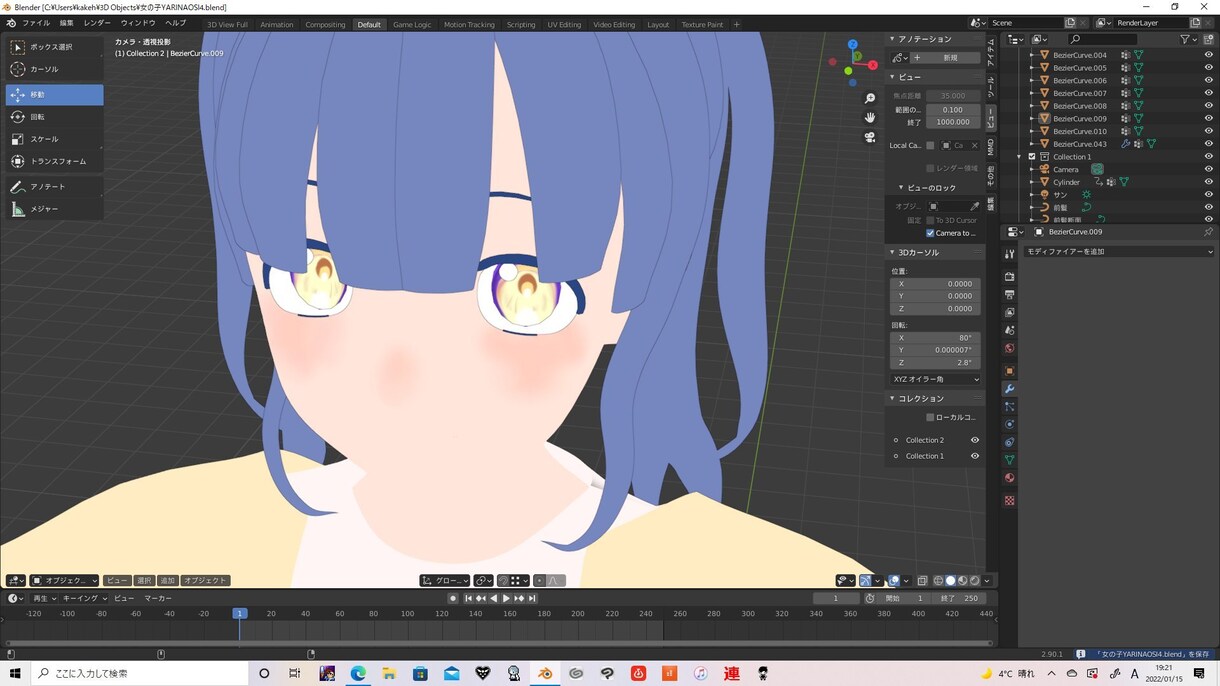Open the File (ファイル) menu
The width and height of the screenshot is (1220, 686).
tap(36, 23)
